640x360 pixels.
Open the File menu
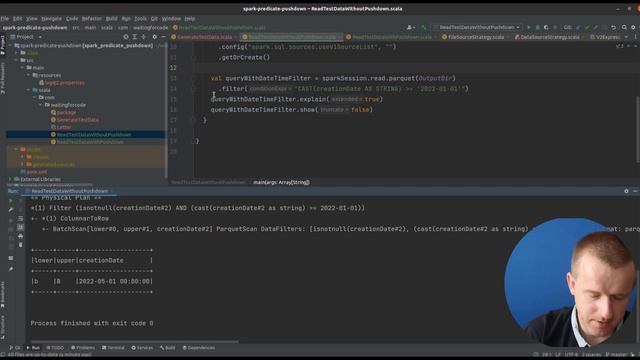[x=5, y=18]
